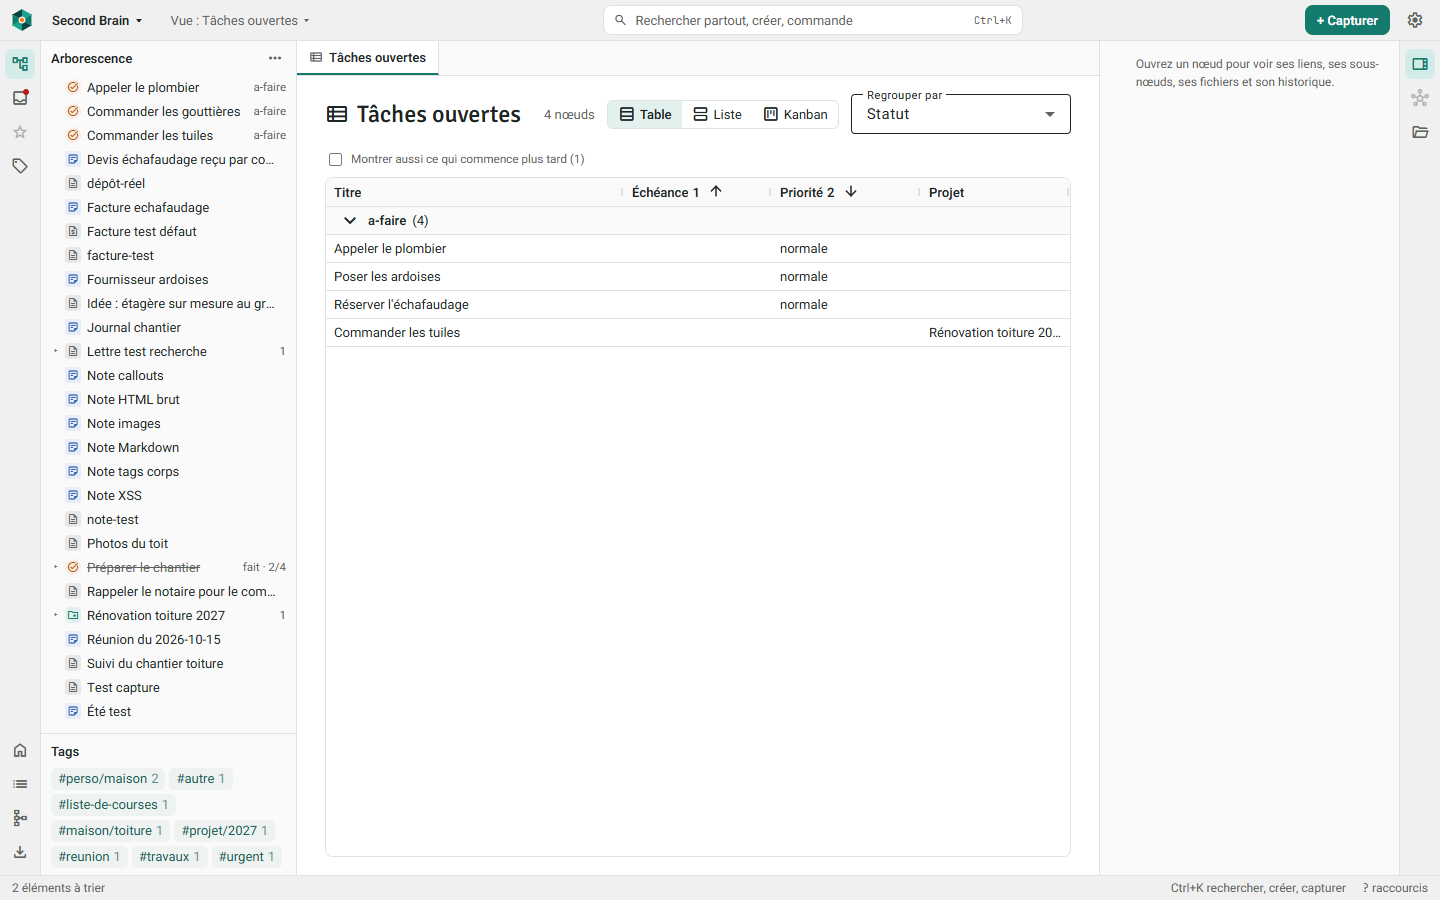The height and width of the screenshot is (900, 1440).
Task: Select the Tâches ouvertes tab
Action: [368, 58]
